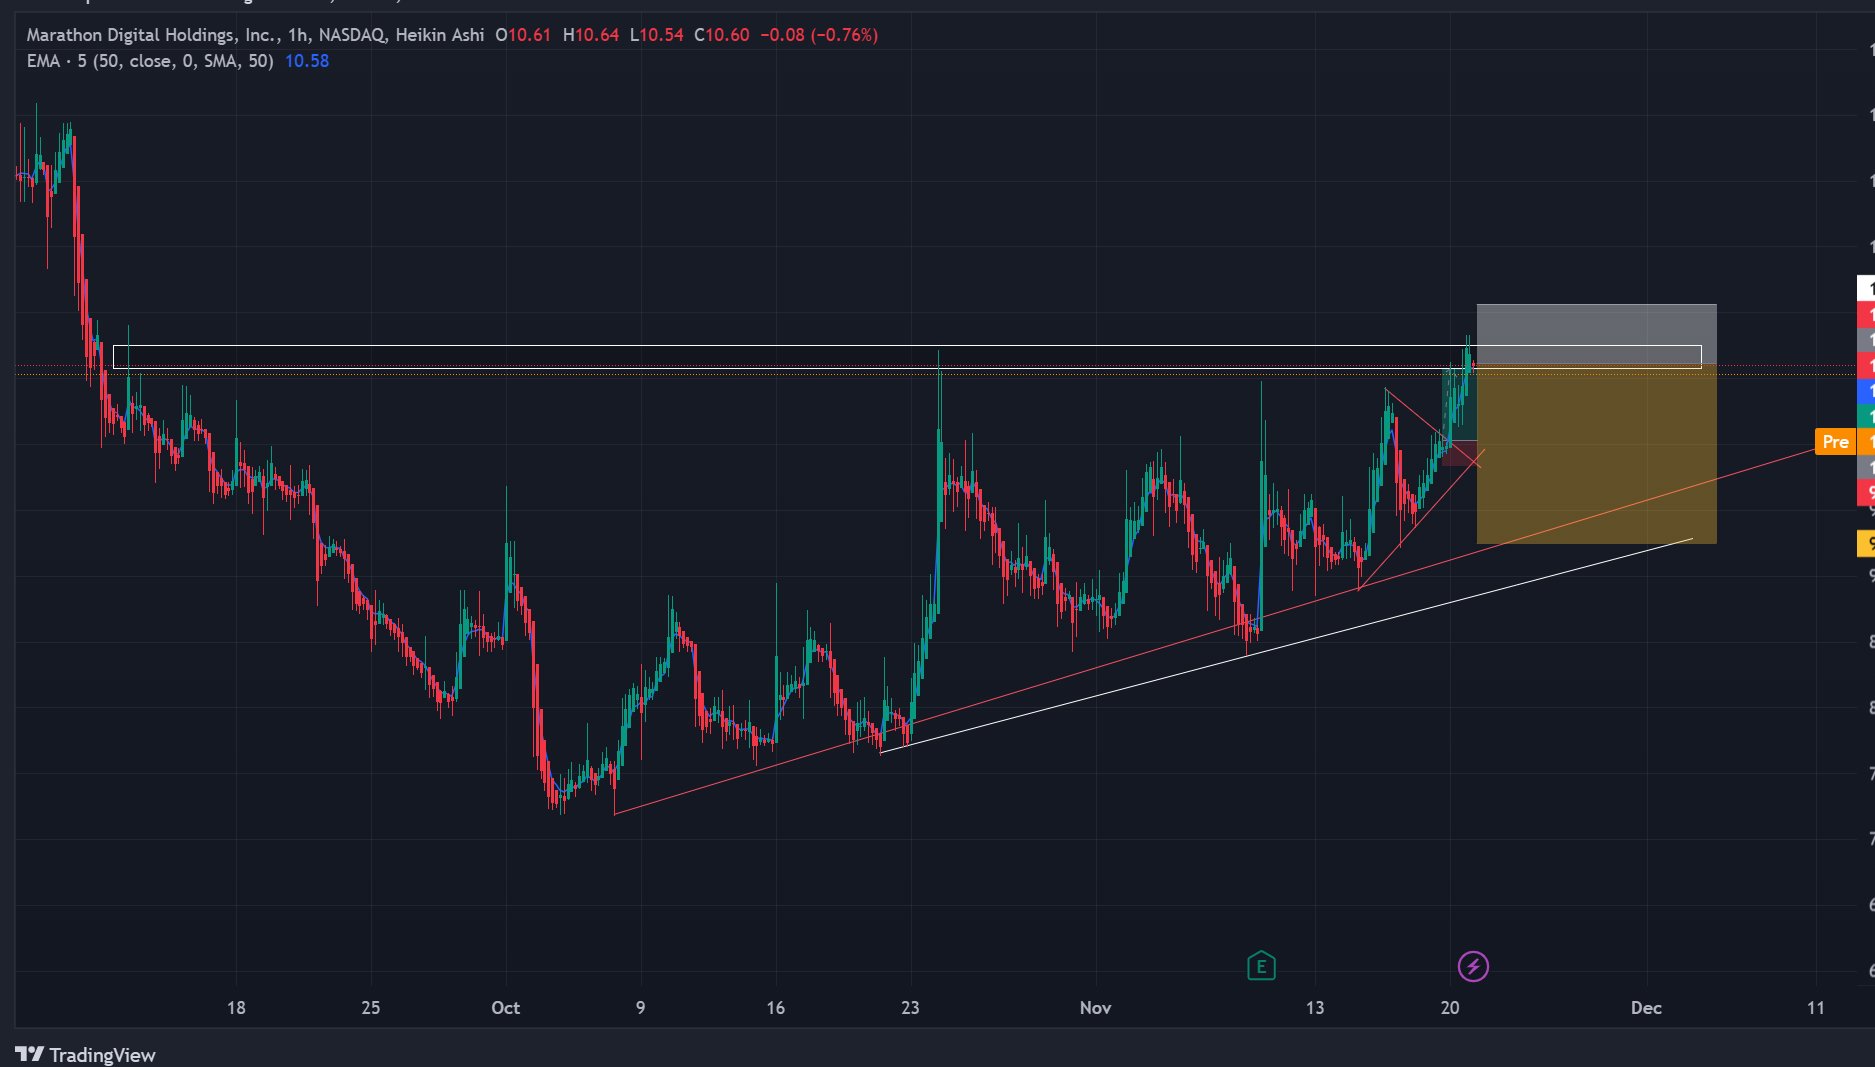Click the blue EMA value 10.58
The image size is (1875, 1067).
[307, 61]
